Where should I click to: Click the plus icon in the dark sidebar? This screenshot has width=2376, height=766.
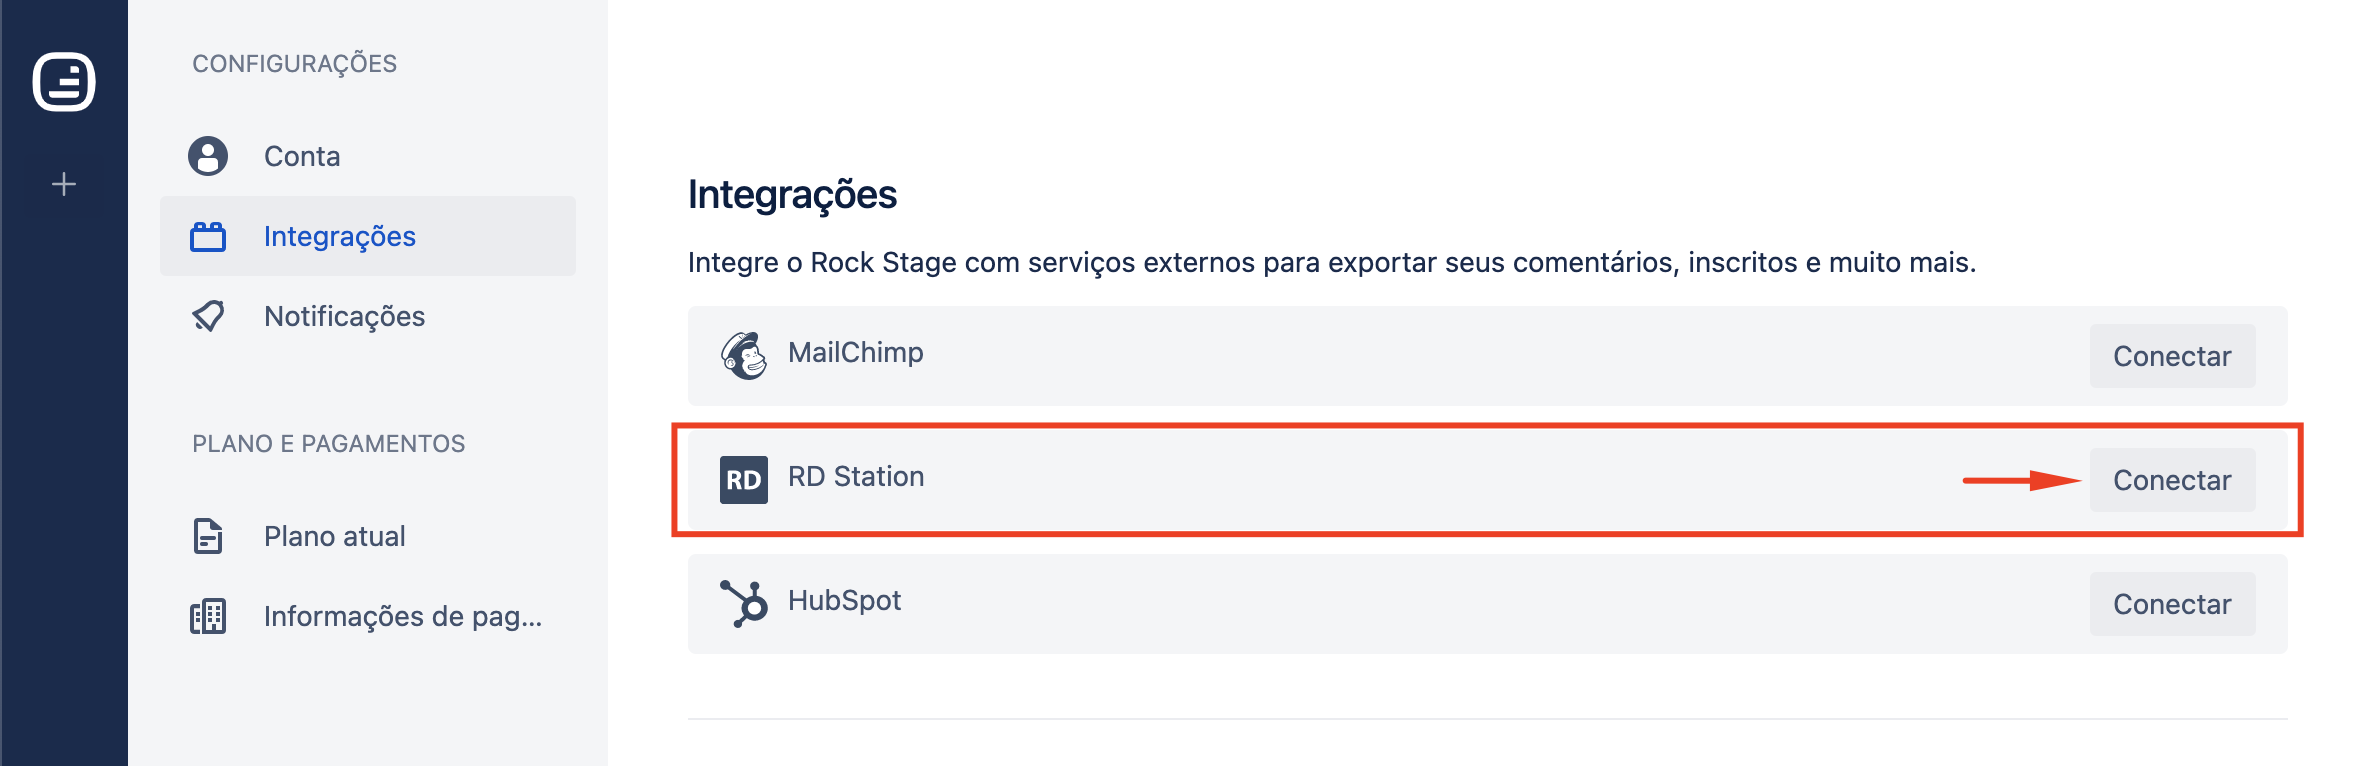[x=64, y=184]
